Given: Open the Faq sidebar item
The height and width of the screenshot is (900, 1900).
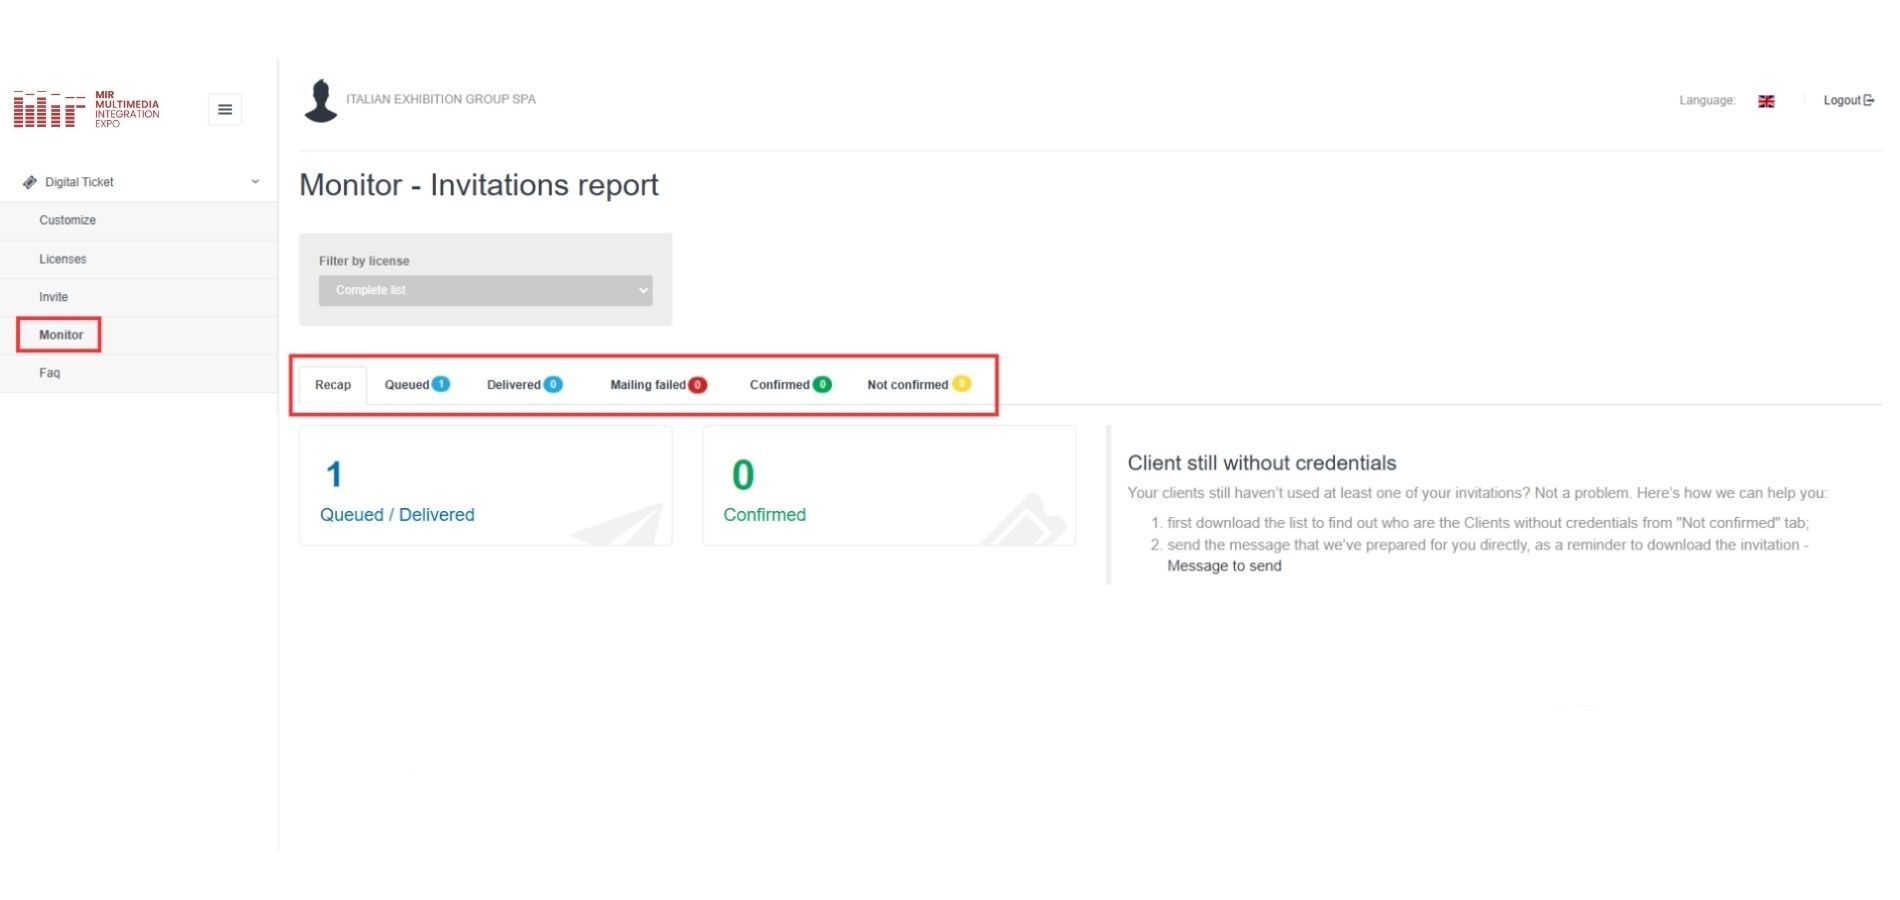Looking at the screenshot, I should coord(50,373).
